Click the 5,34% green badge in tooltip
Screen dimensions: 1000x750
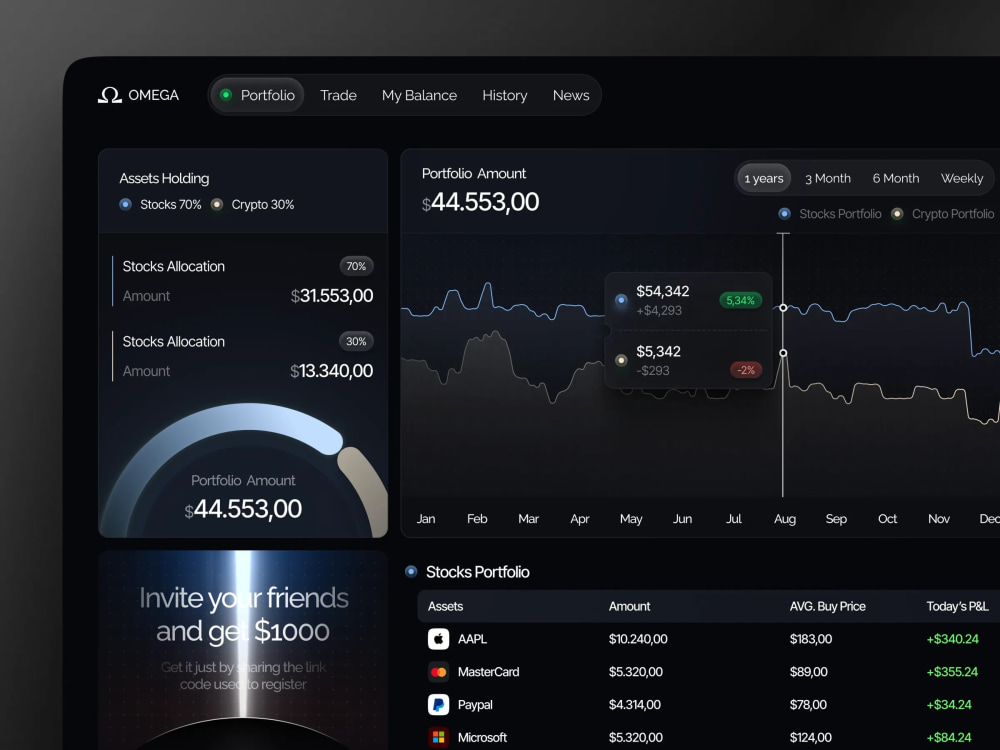[x=740, y=300]
